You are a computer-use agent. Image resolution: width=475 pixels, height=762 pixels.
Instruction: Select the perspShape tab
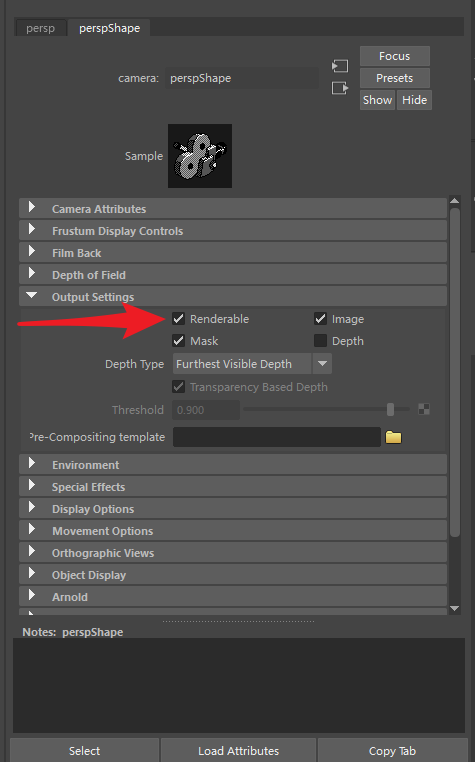[x=109, y=28]
